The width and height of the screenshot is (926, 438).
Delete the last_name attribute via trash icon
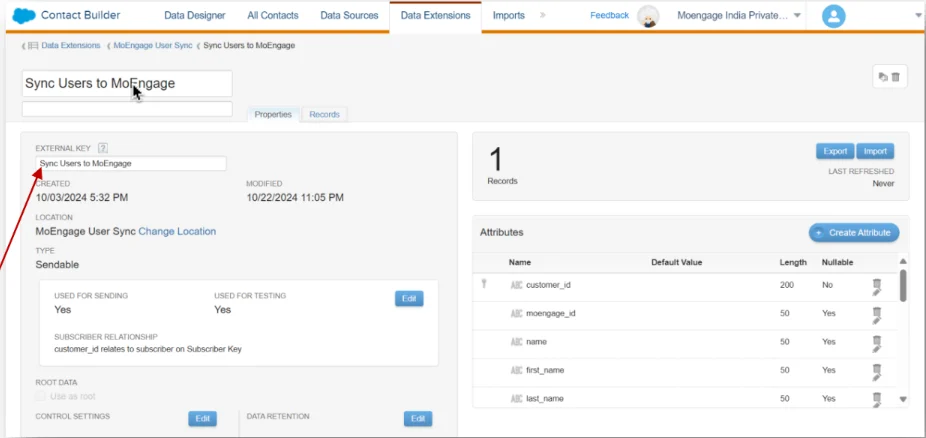[877, 396]
